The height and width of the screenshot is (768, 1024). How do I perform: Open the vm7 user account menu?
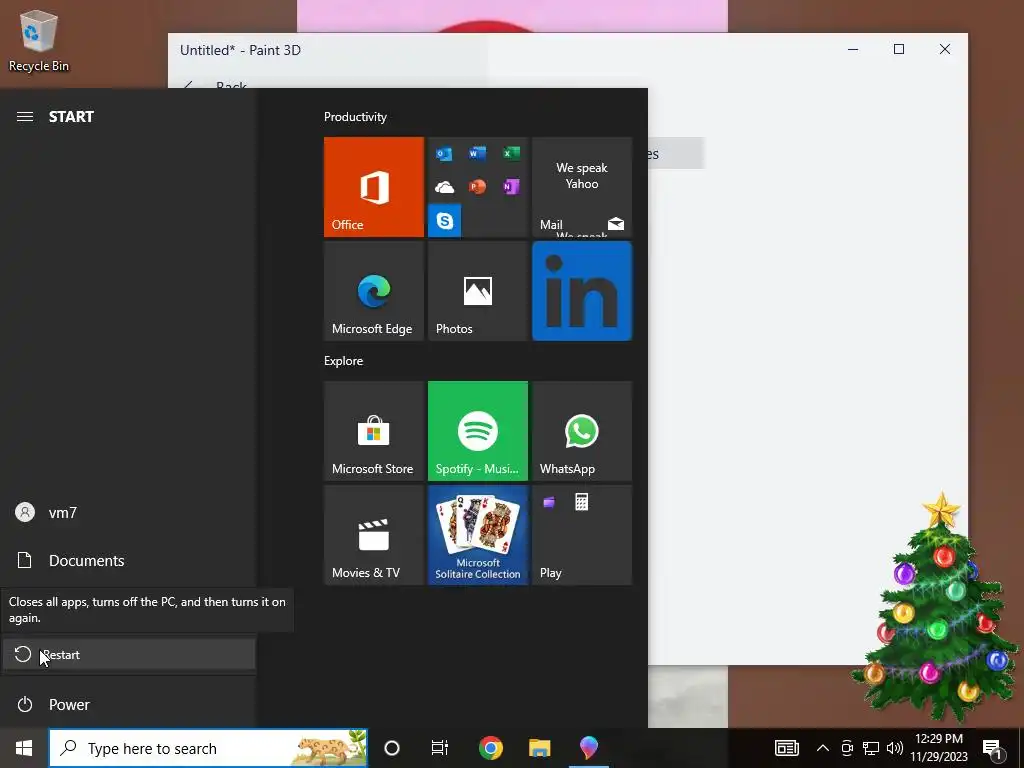pyautogui.click(x=128, y=513)
